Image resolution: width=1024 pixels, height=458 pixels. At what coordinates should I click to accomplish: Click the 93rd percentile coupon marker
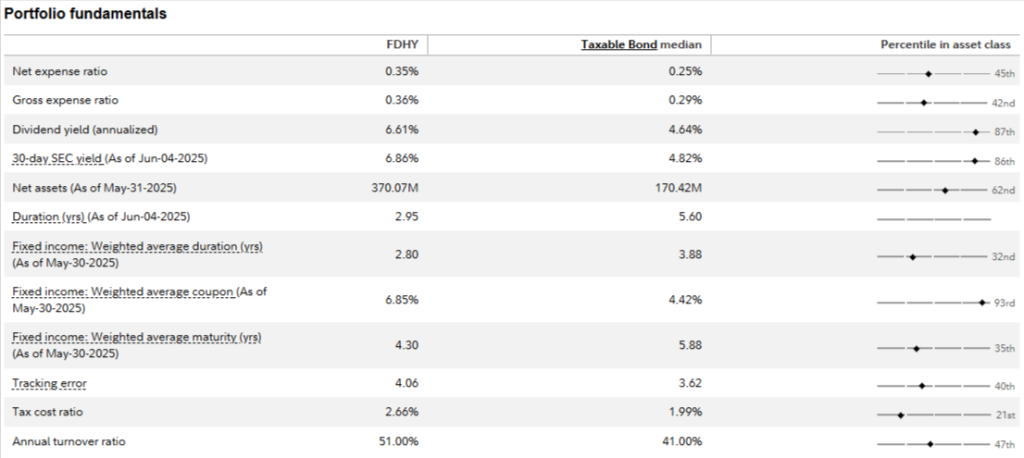pyautogui.click(x=982, y=301)
